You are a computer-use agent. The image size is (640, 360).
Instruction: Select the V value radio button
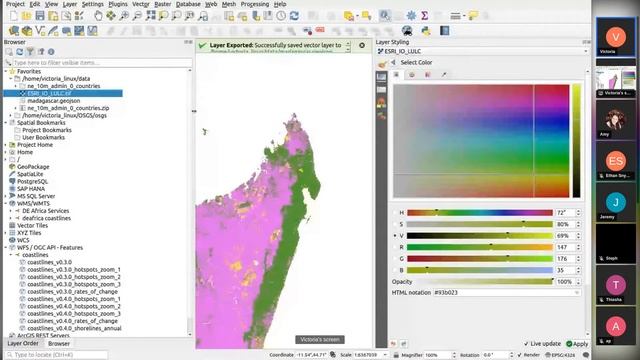pos(395,236)
